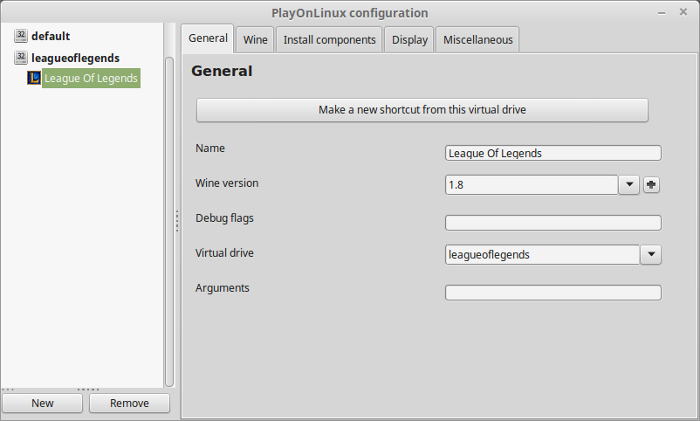Select the default virtual drive

pyautogui.click(x=50, y=36)
